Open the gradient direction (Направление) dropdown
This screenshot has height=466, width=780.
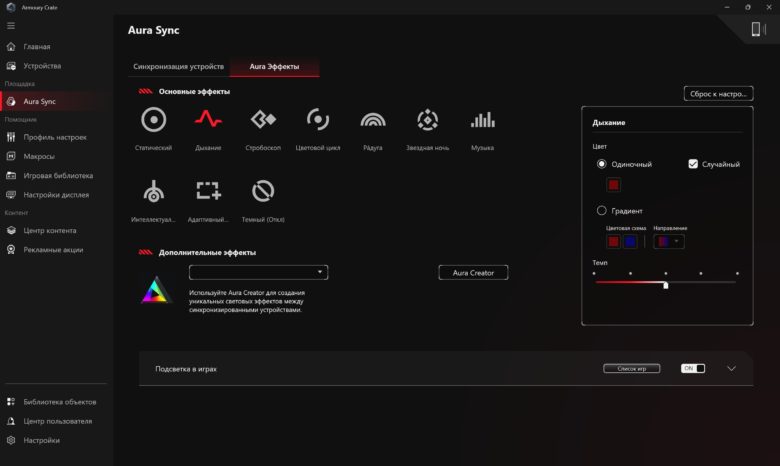[669, 242]
